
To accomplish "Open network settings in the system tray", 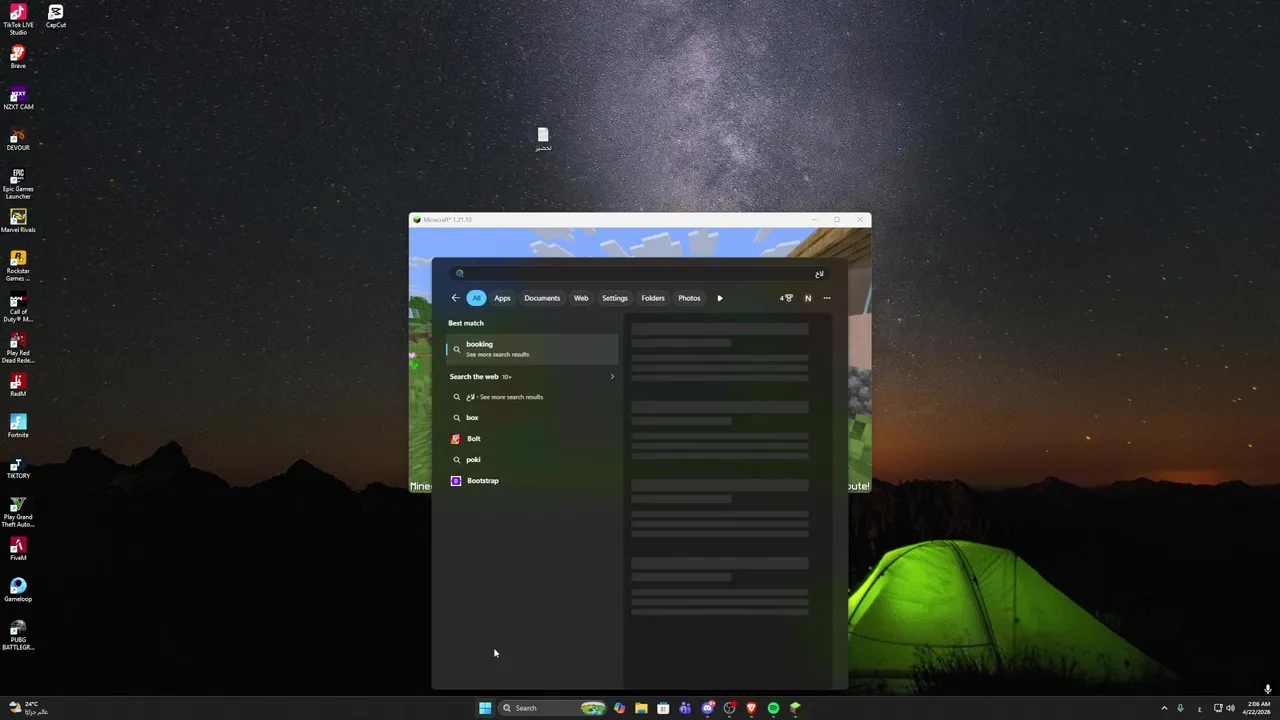I will 1218,708.
